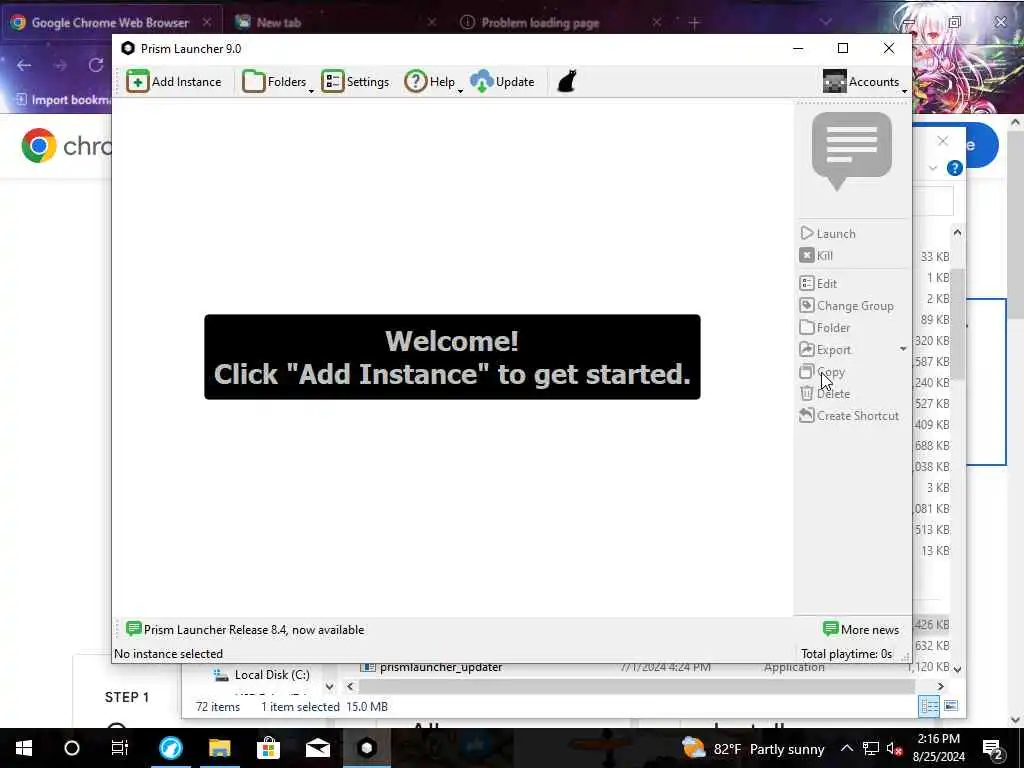This screenshot has width=1024, height=768.
Task: Click the Update cloud button
Action: coord(502,82)
